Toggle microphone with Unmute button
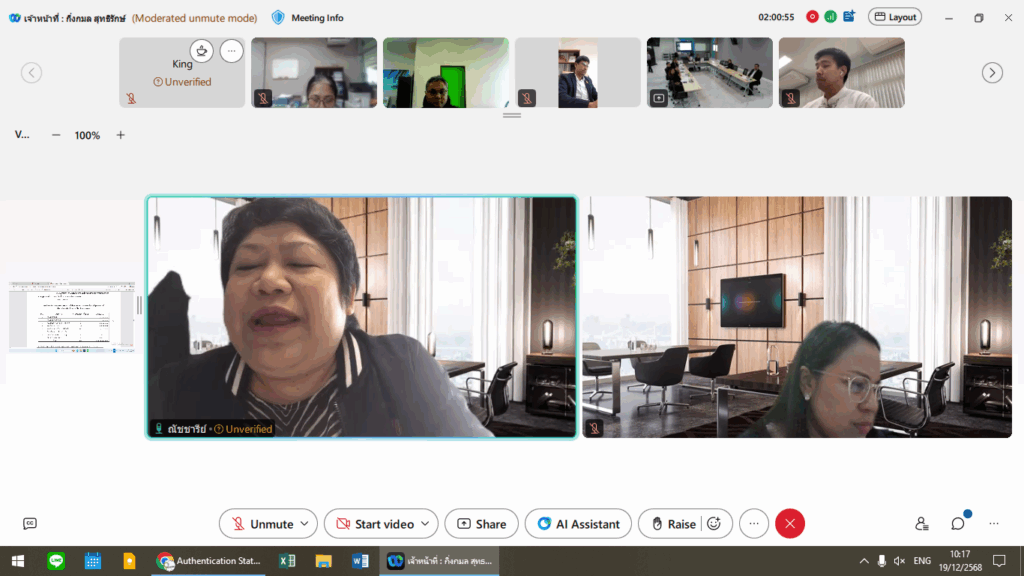This screenshot has height=576, width=1024. (261, 523)
